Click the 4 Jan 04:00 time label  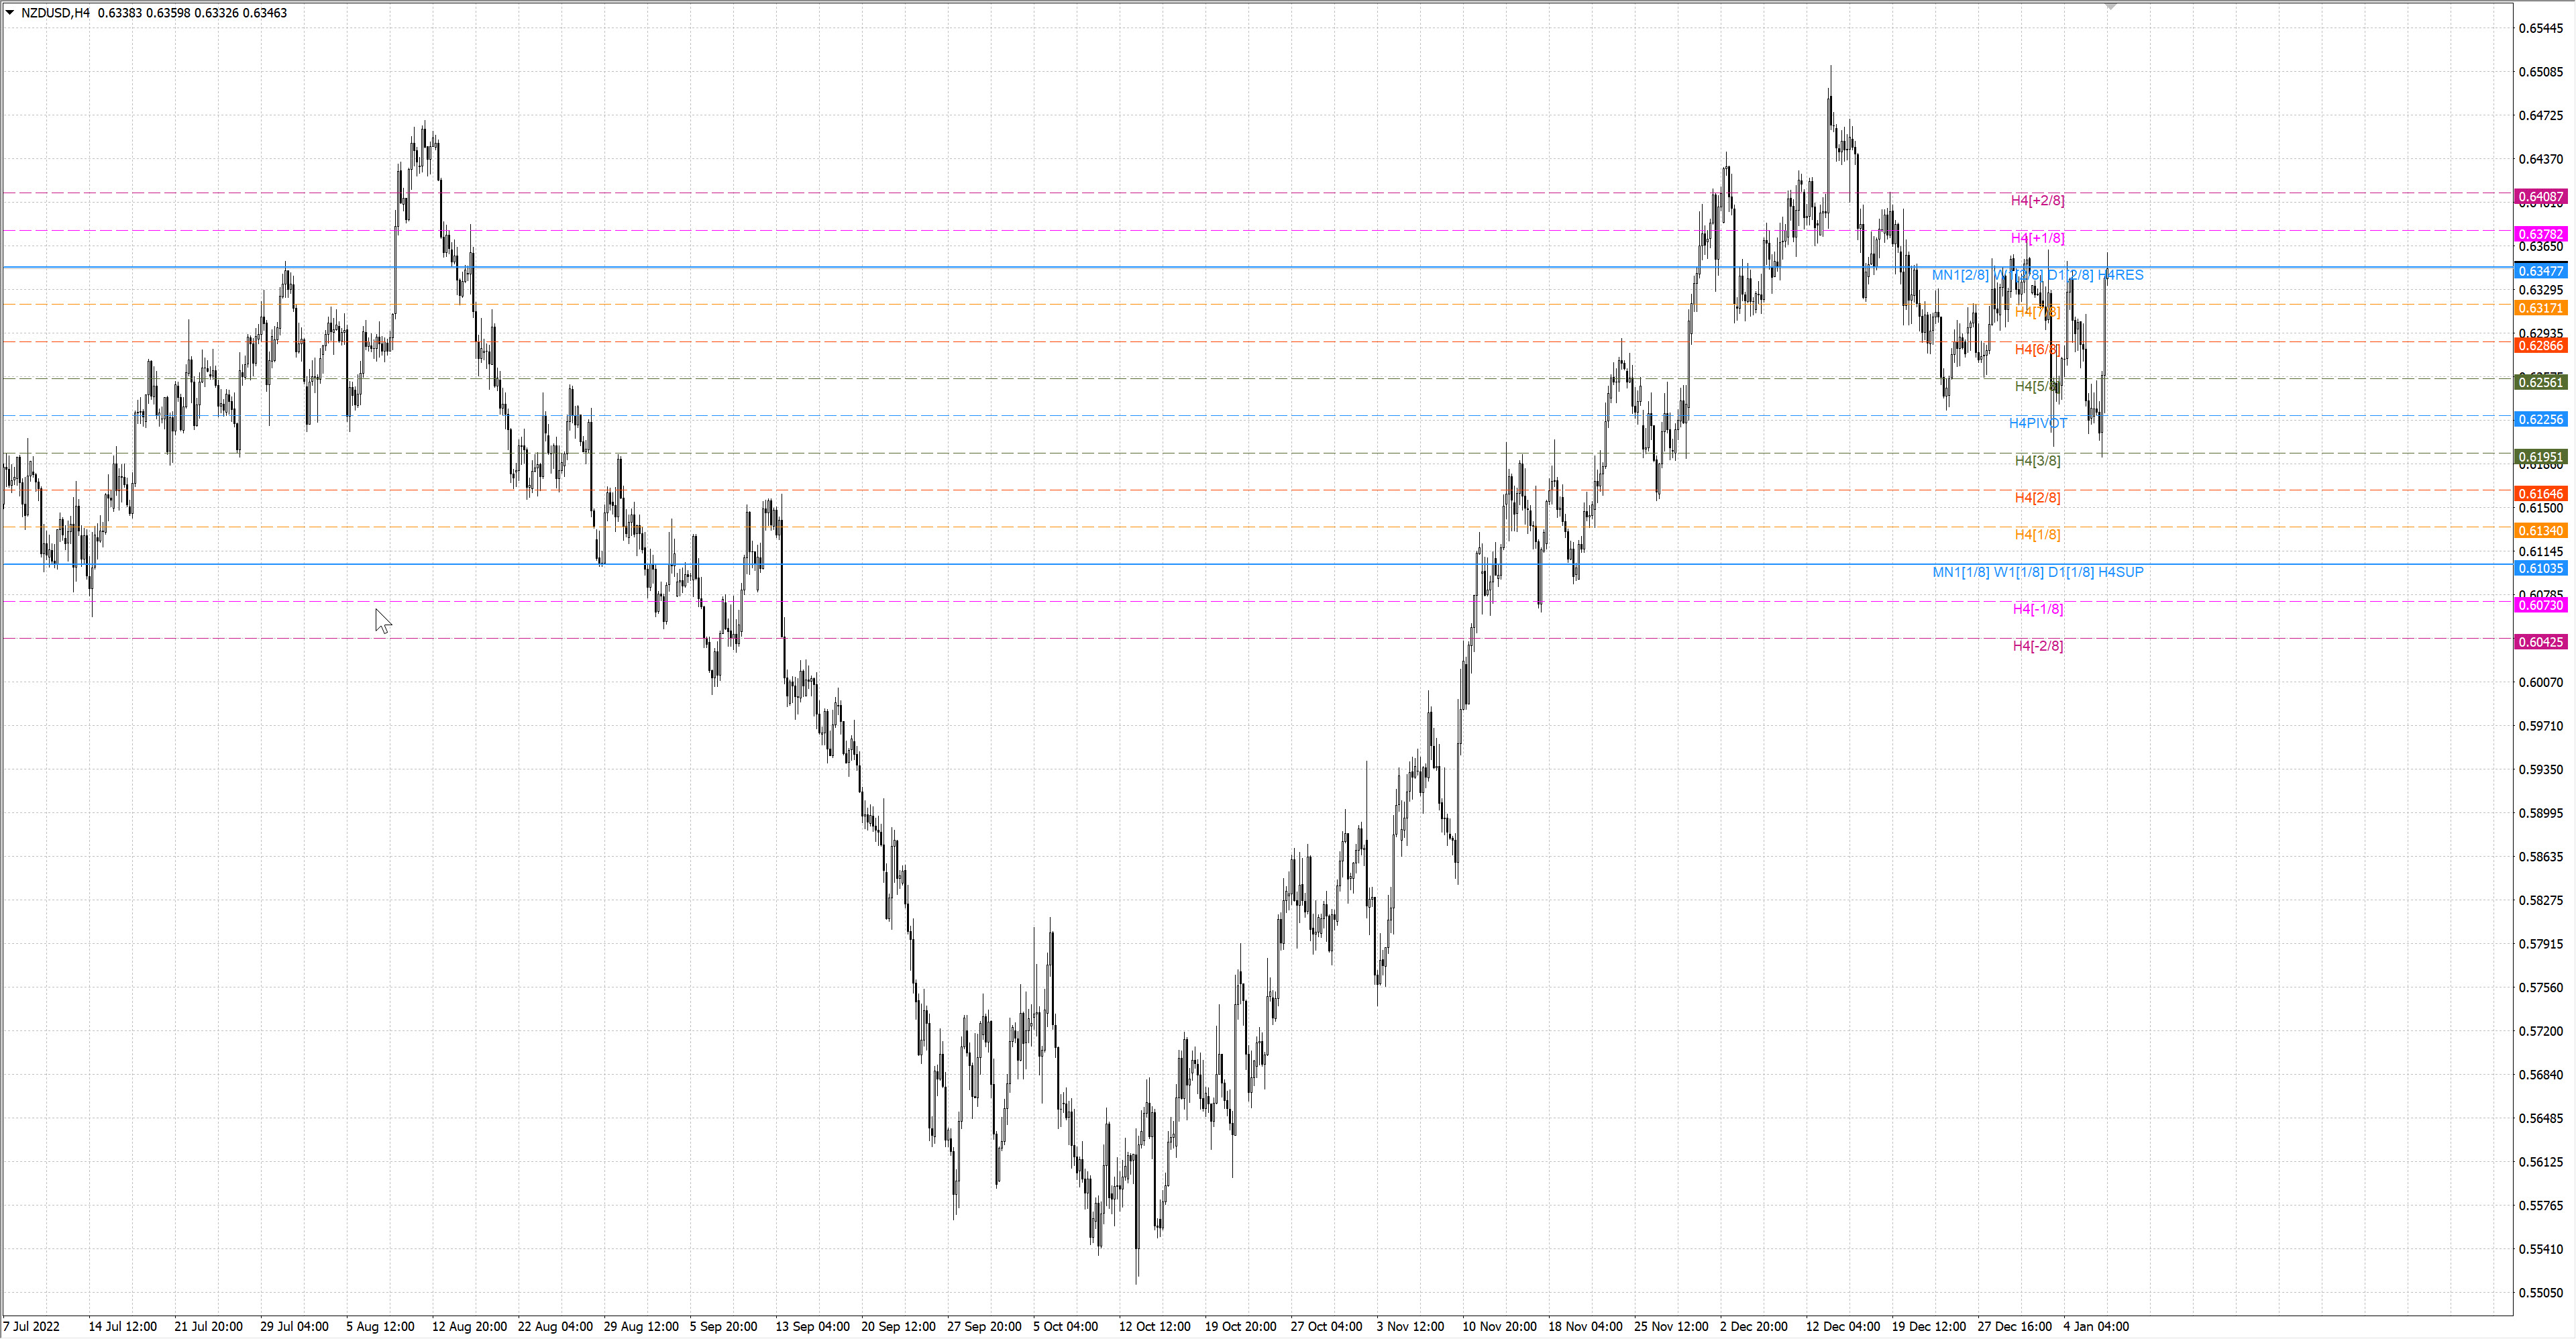(2096, 1327)
